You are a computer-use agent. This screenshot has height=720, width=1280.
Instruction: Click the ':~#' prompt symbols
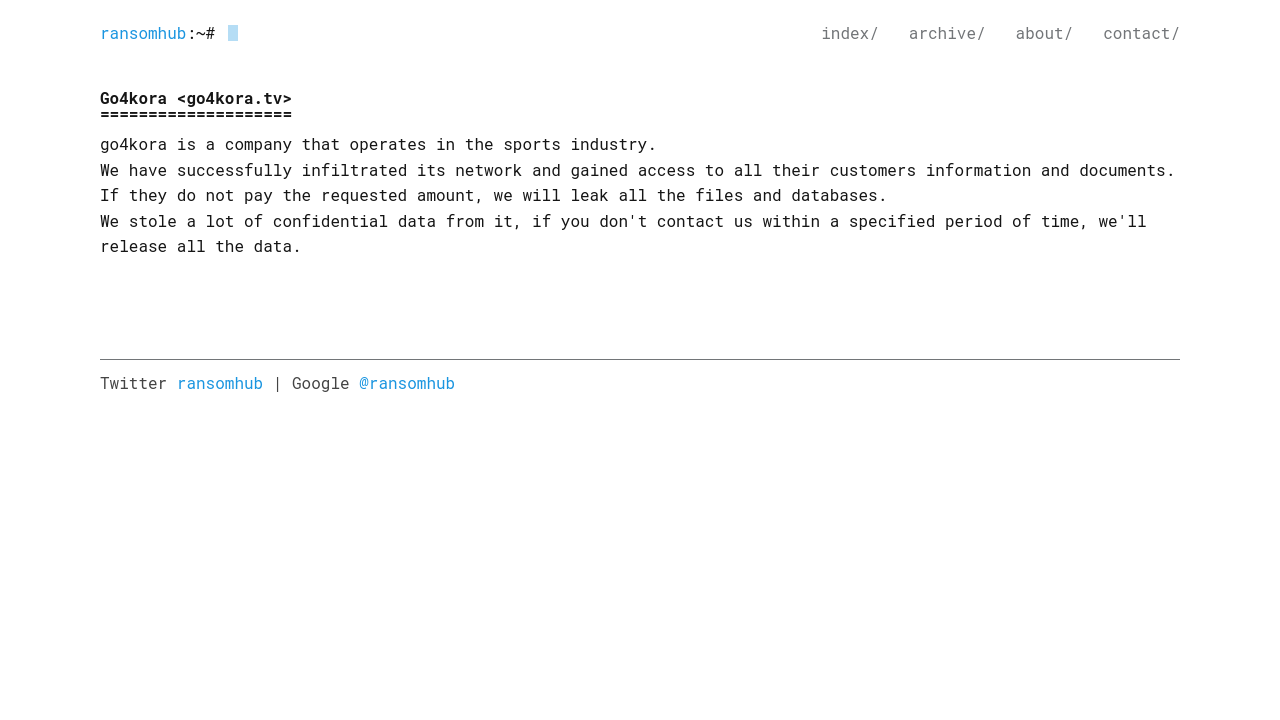pos(201,33)
